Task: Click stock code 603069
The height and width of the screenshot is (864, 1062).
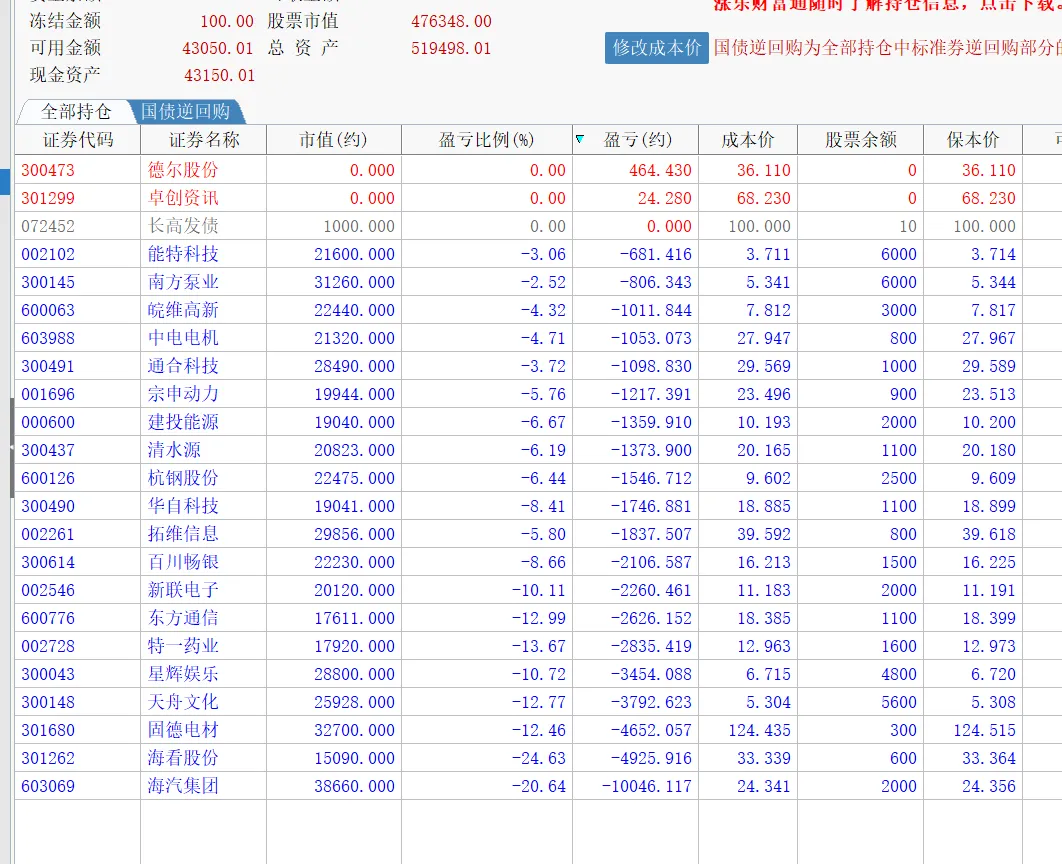Action: [x=48, y=787]
